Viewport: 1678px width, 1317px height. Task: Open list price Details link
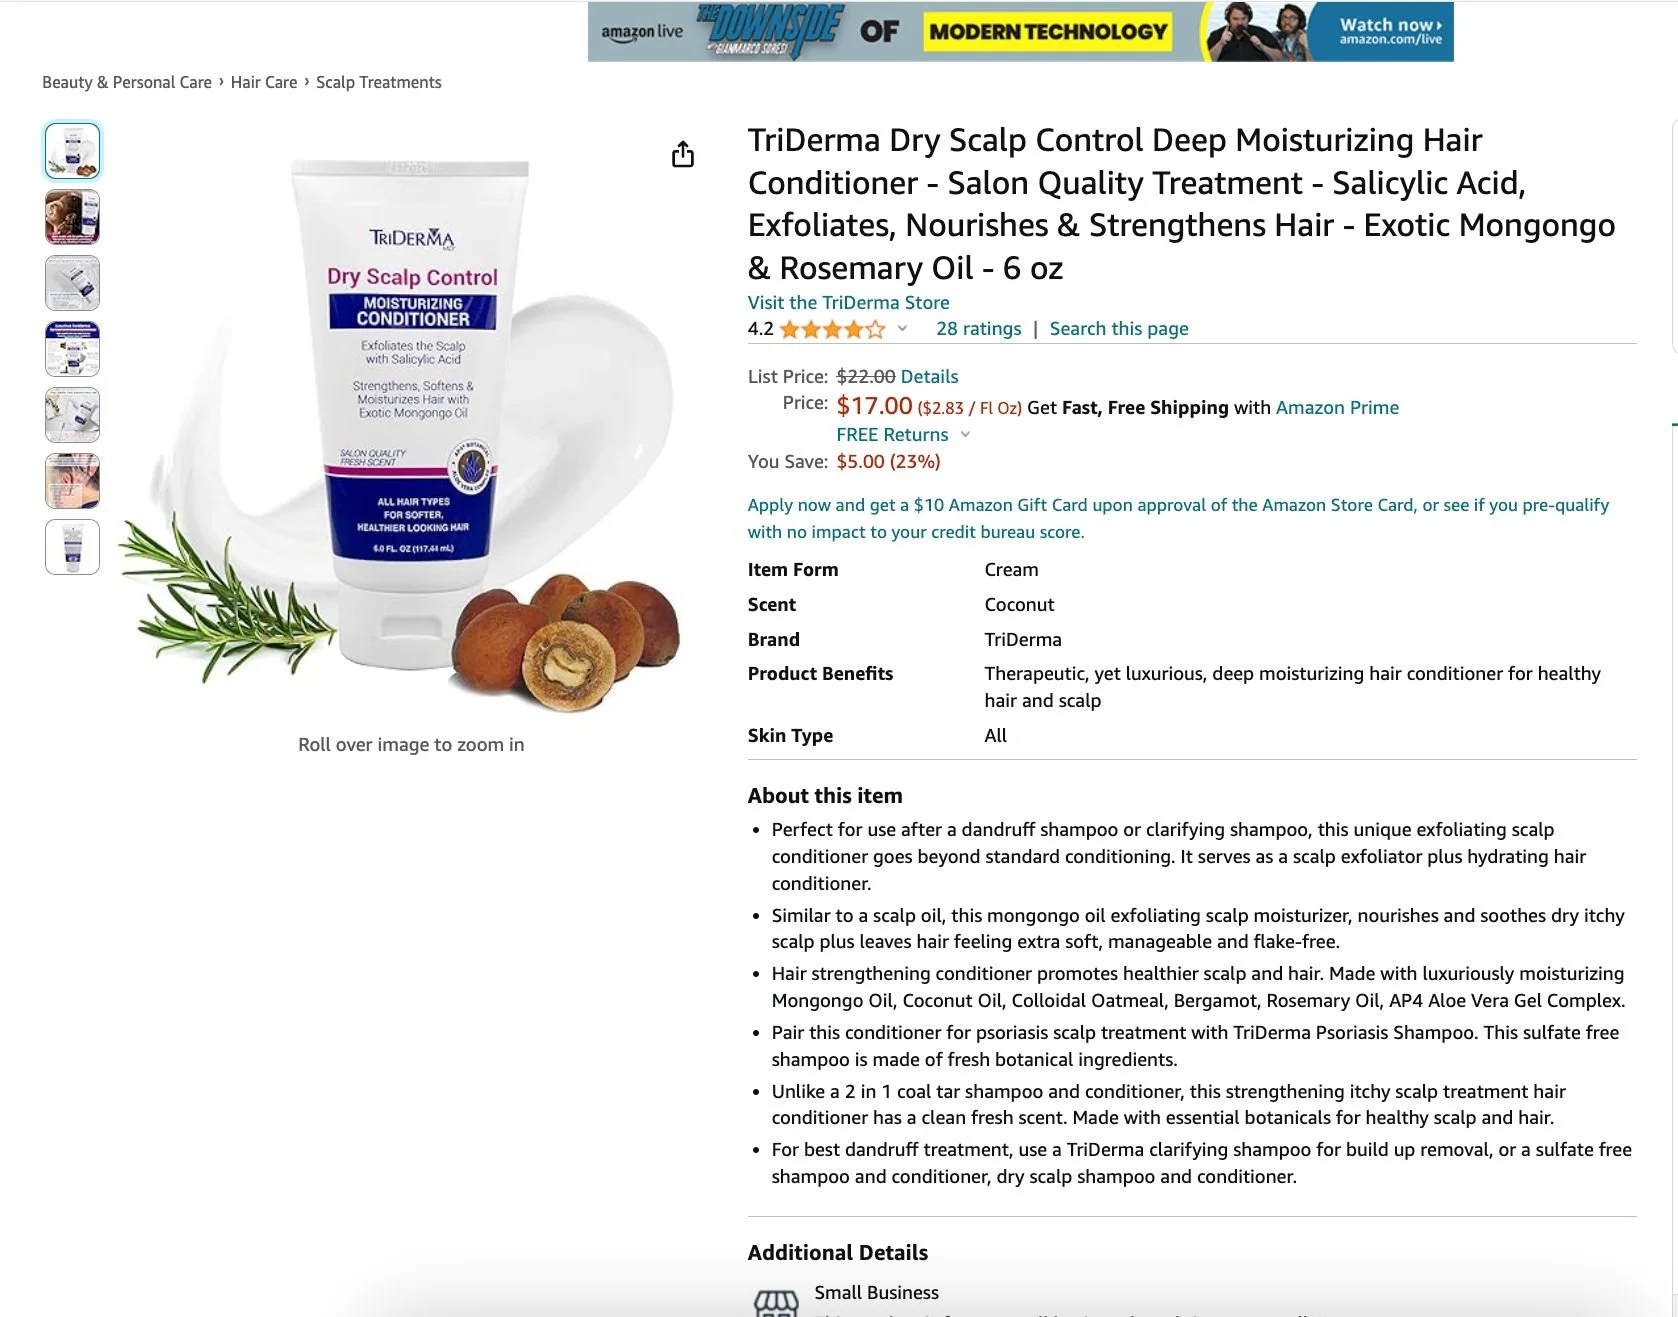click(x=929, y=377)
